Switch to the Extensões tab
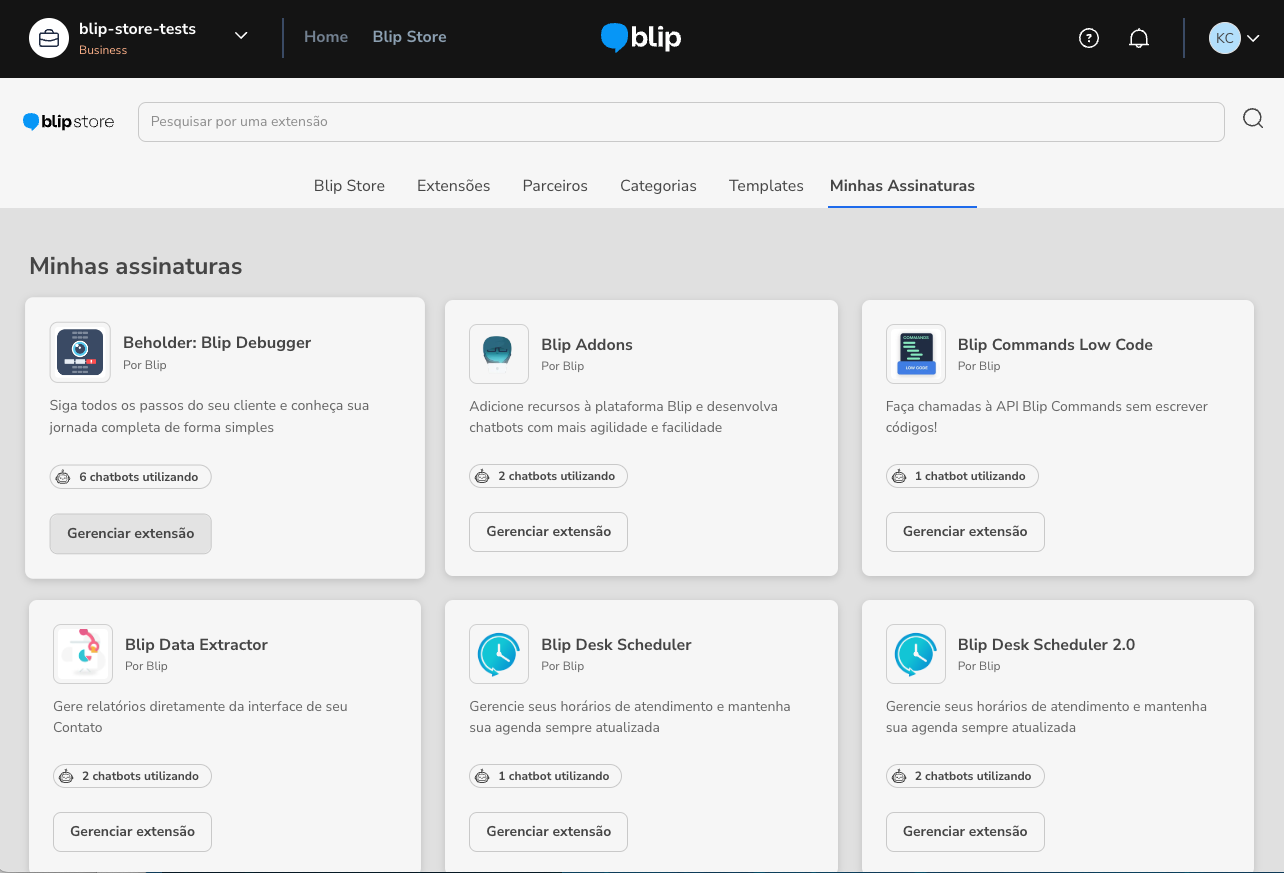 point(453,186)
